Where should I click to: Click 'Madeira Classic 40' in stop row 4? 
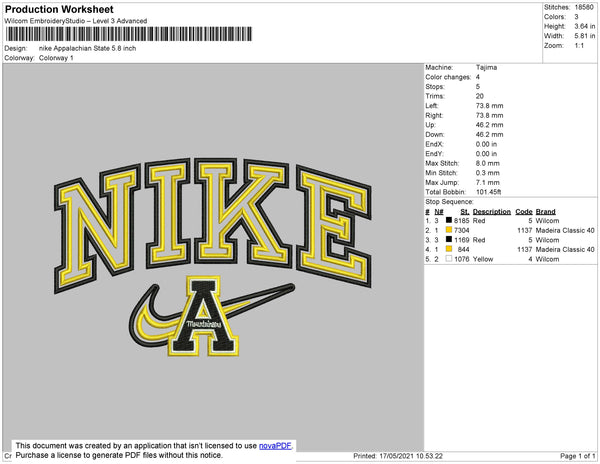point(565,249)
